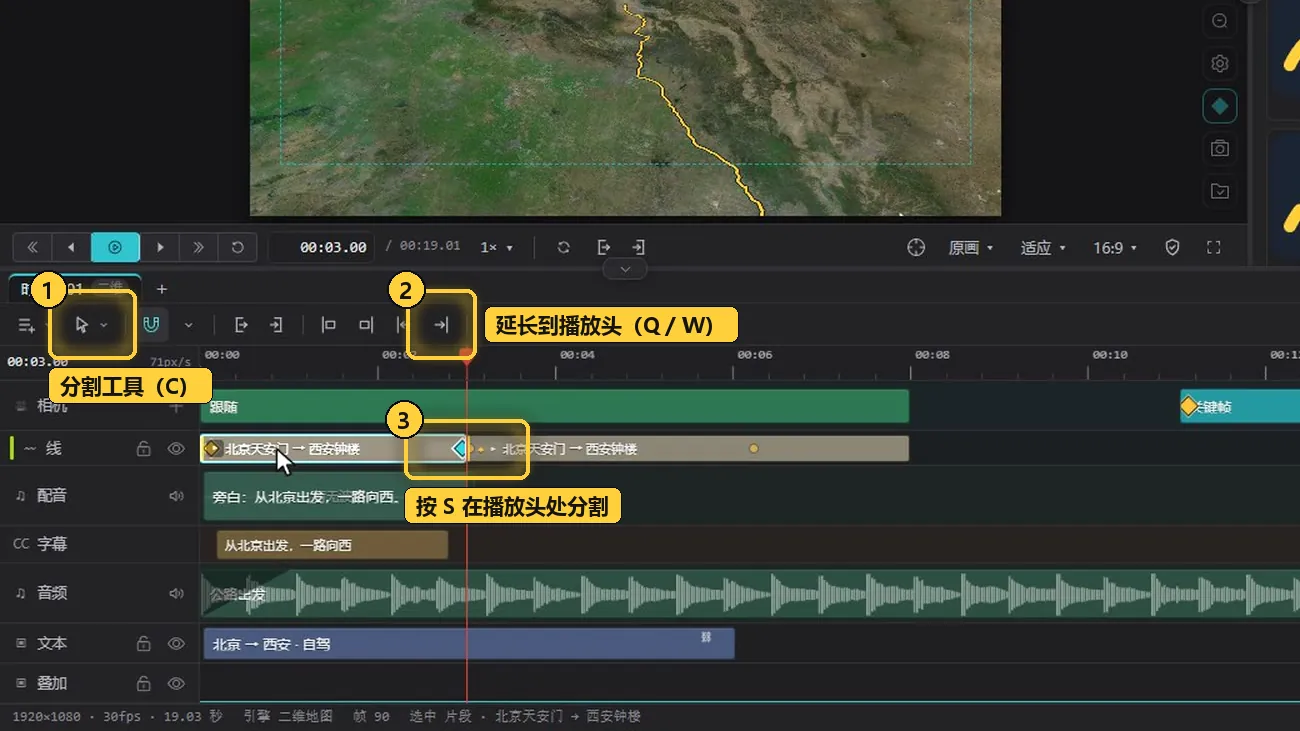The height and width of the screenshot is (731, 1300).
Task: Toggle the loop playback icon
Action: click(237, 247)
